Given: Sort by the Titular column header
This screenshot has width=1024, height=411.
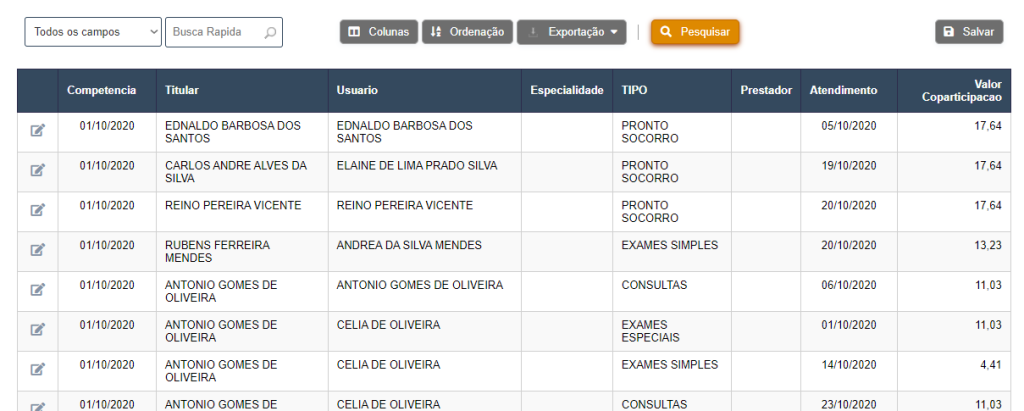Looking at the screenshot, I should pyautogui.click(x=182, y=90).
